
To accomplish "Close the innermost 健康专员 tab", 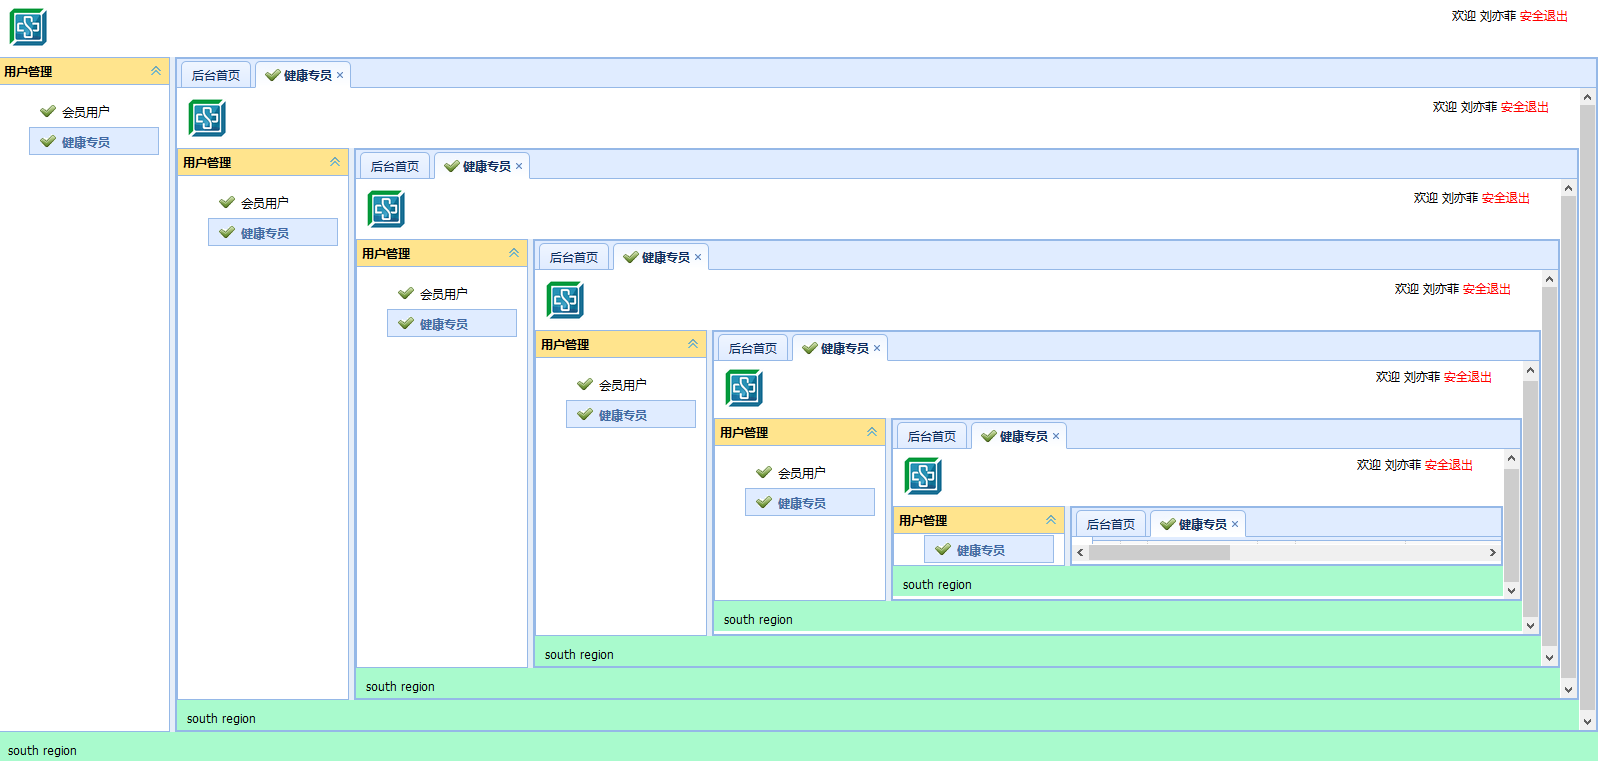I will click(1235, 524).
